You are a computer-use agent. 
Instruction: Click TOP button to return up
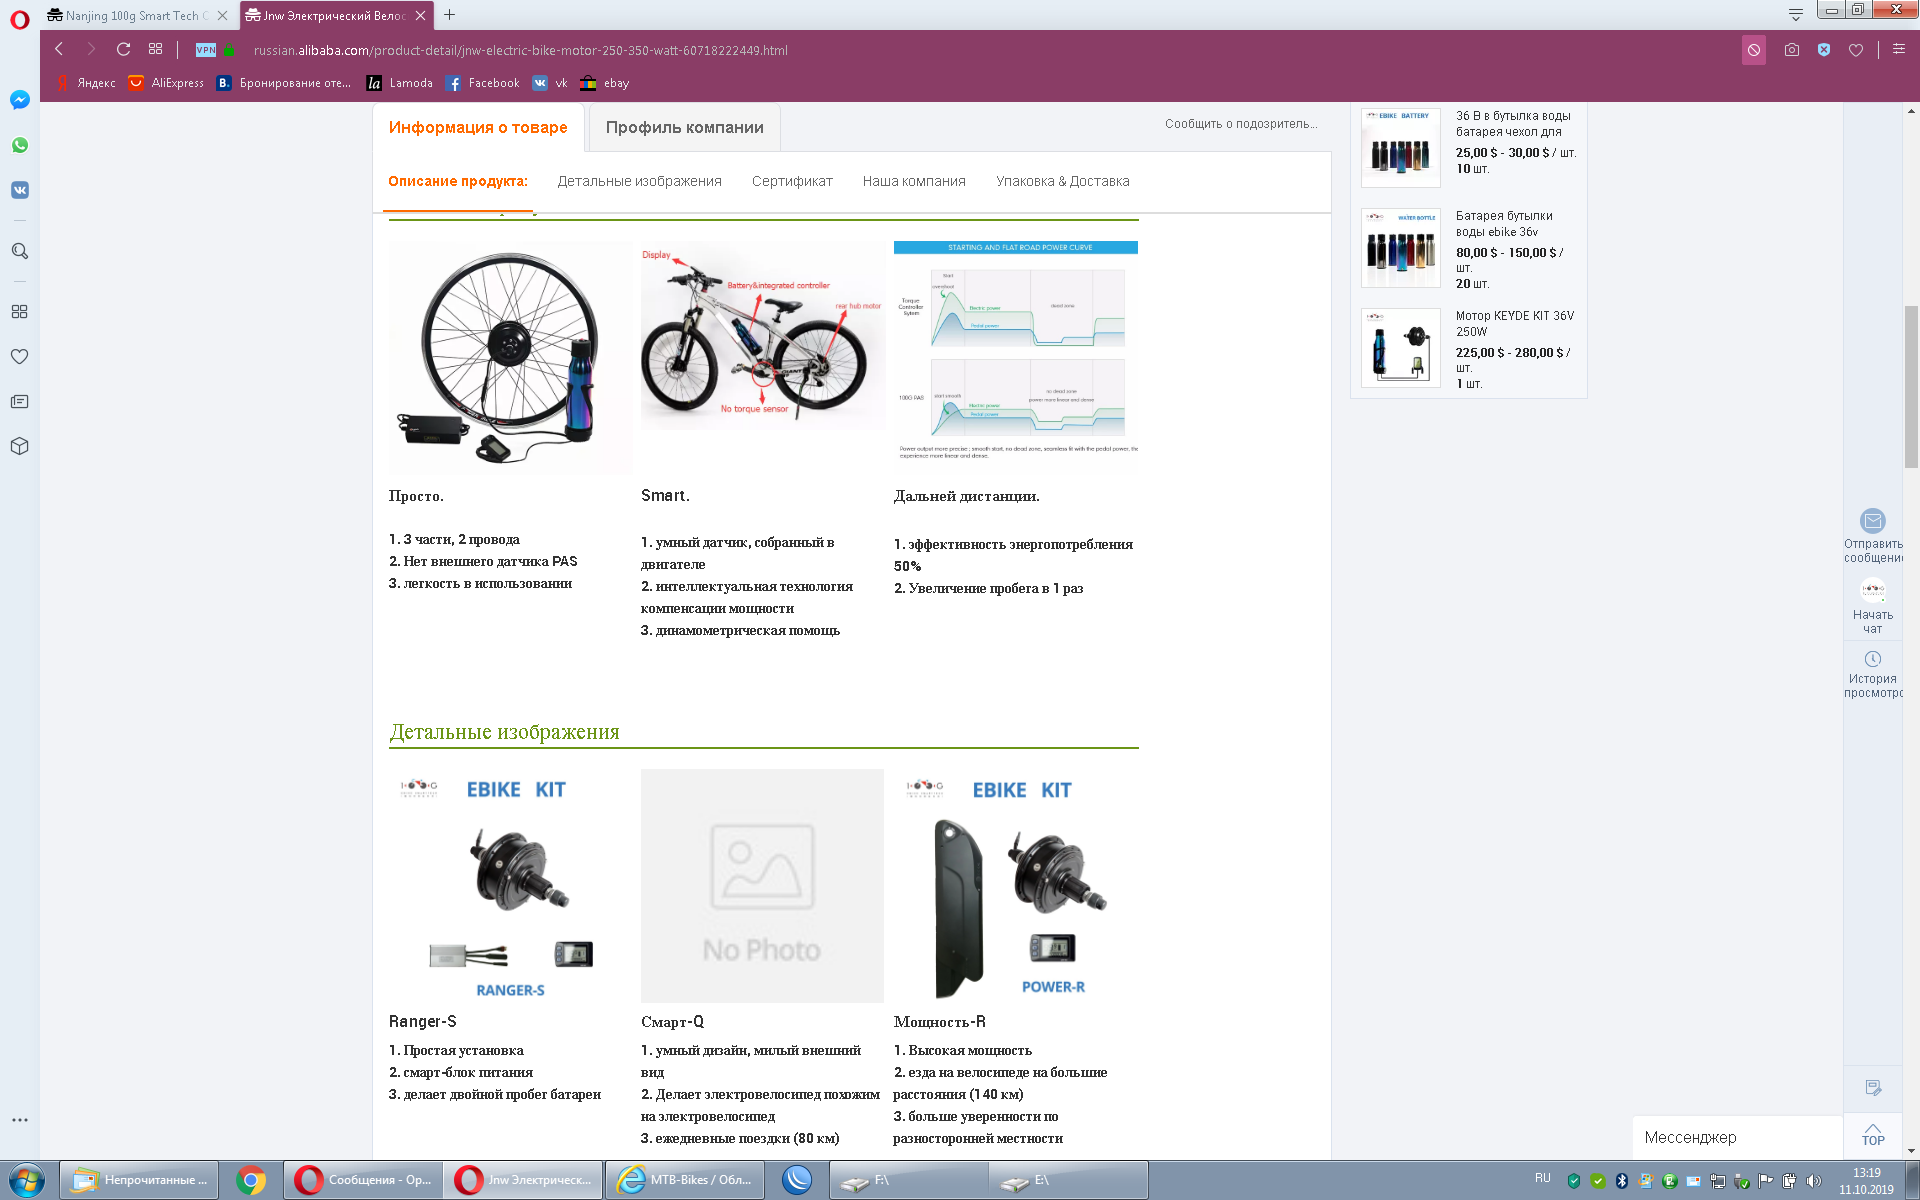tap(1873, 1135)
